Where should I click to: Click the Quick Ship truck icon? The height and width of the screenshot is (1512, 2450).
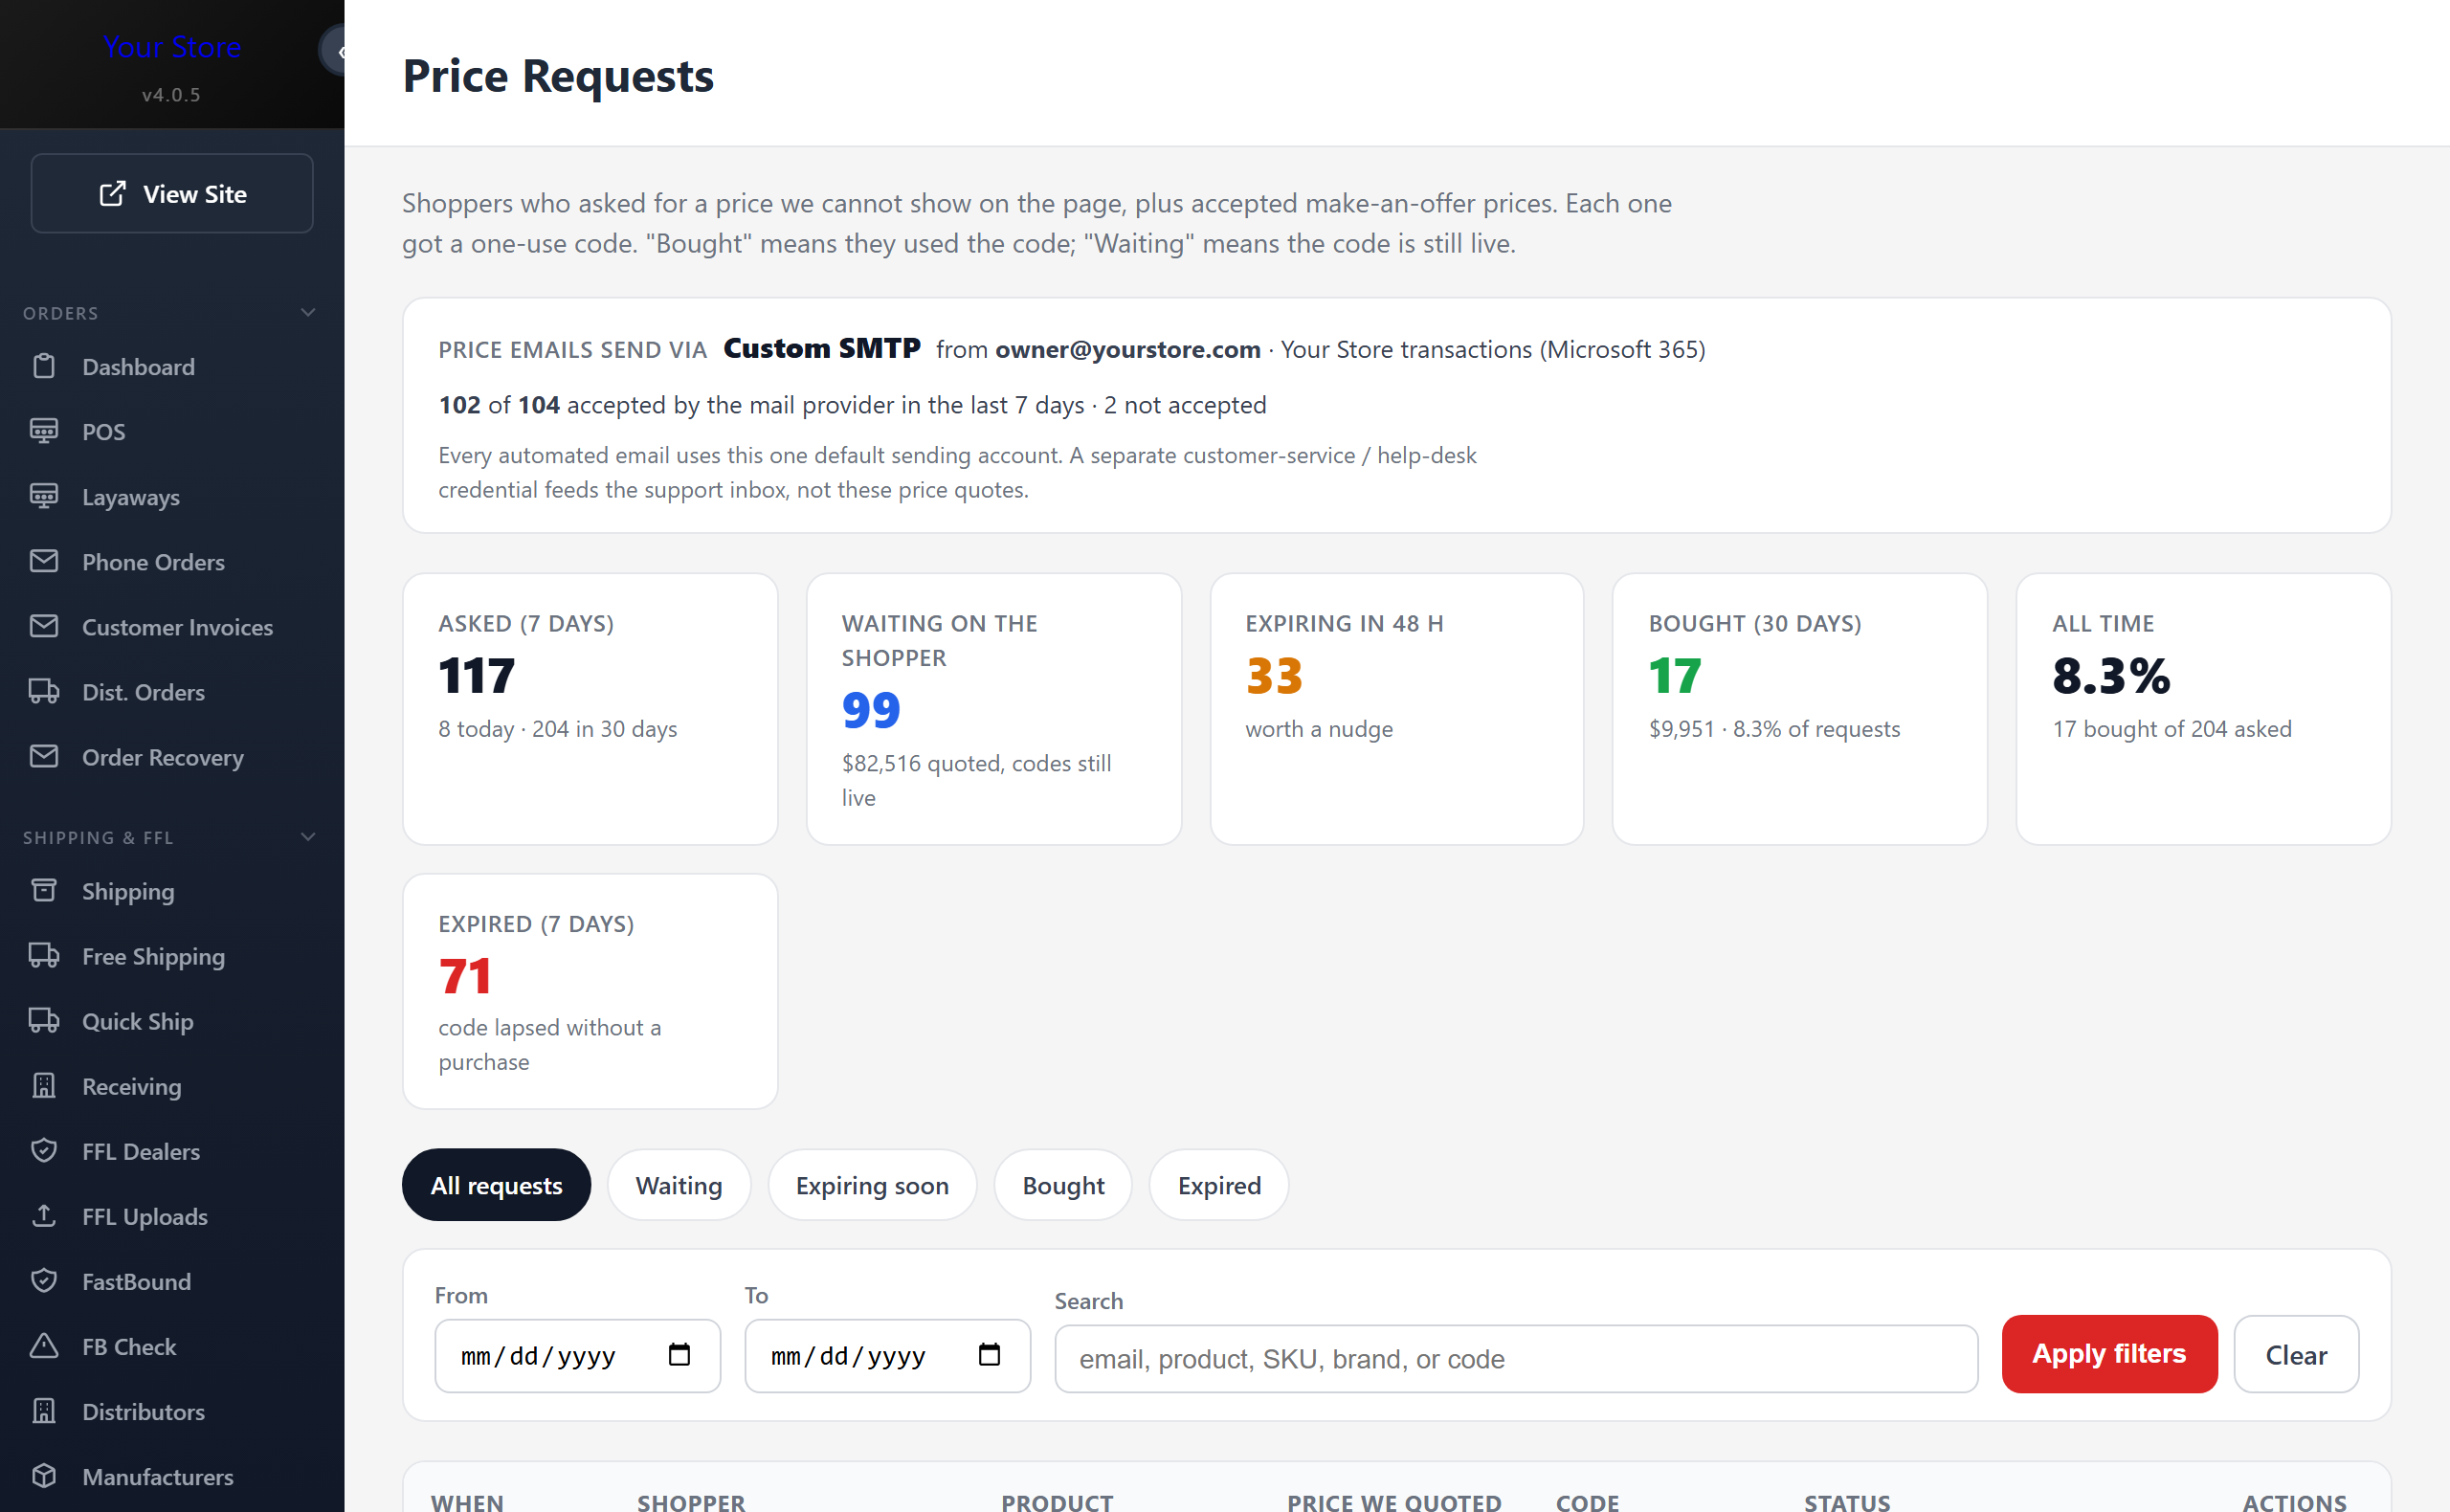point(44,1021)
